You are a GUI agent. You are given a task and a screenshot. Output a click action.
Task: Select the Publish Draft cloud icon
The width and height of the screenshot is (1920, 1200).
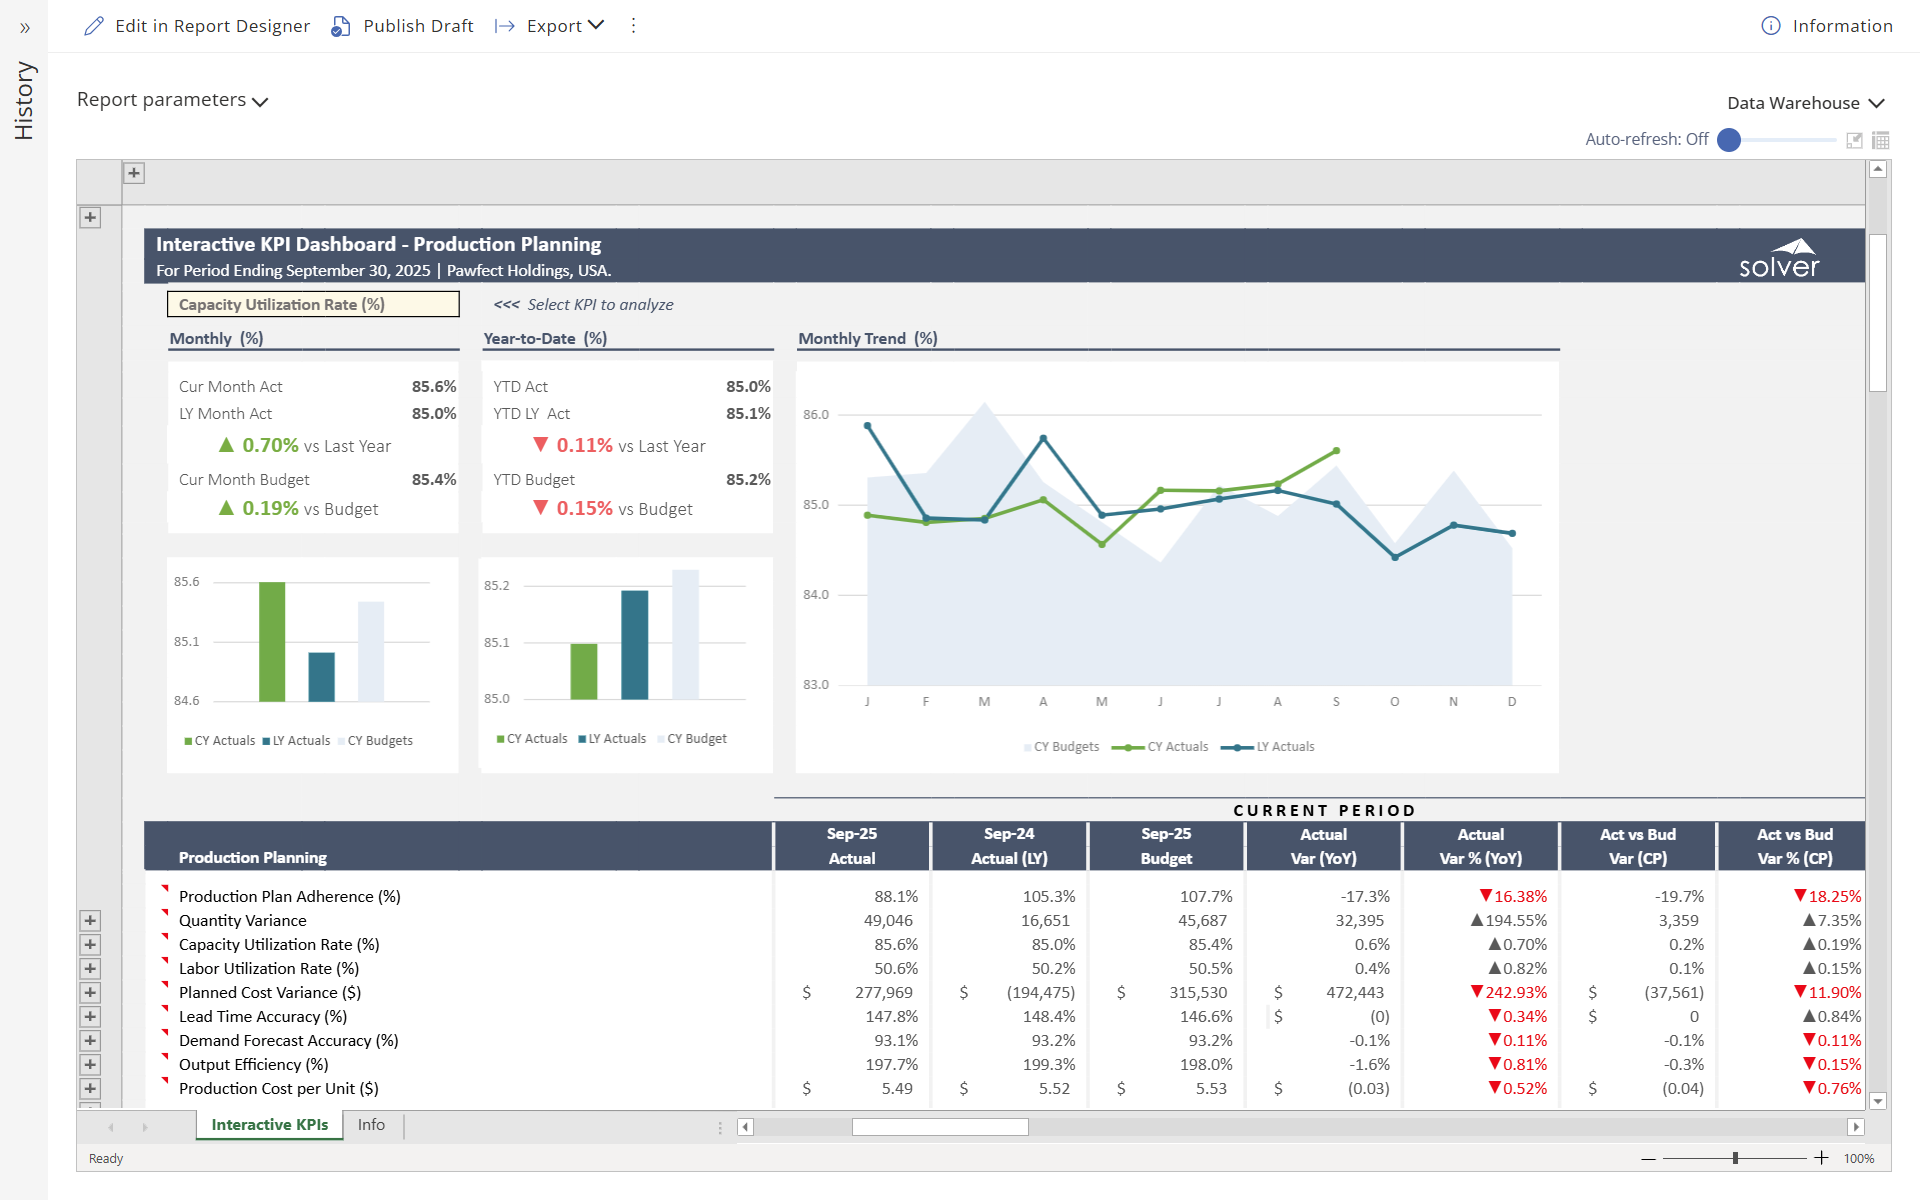[x=340, y=26]
